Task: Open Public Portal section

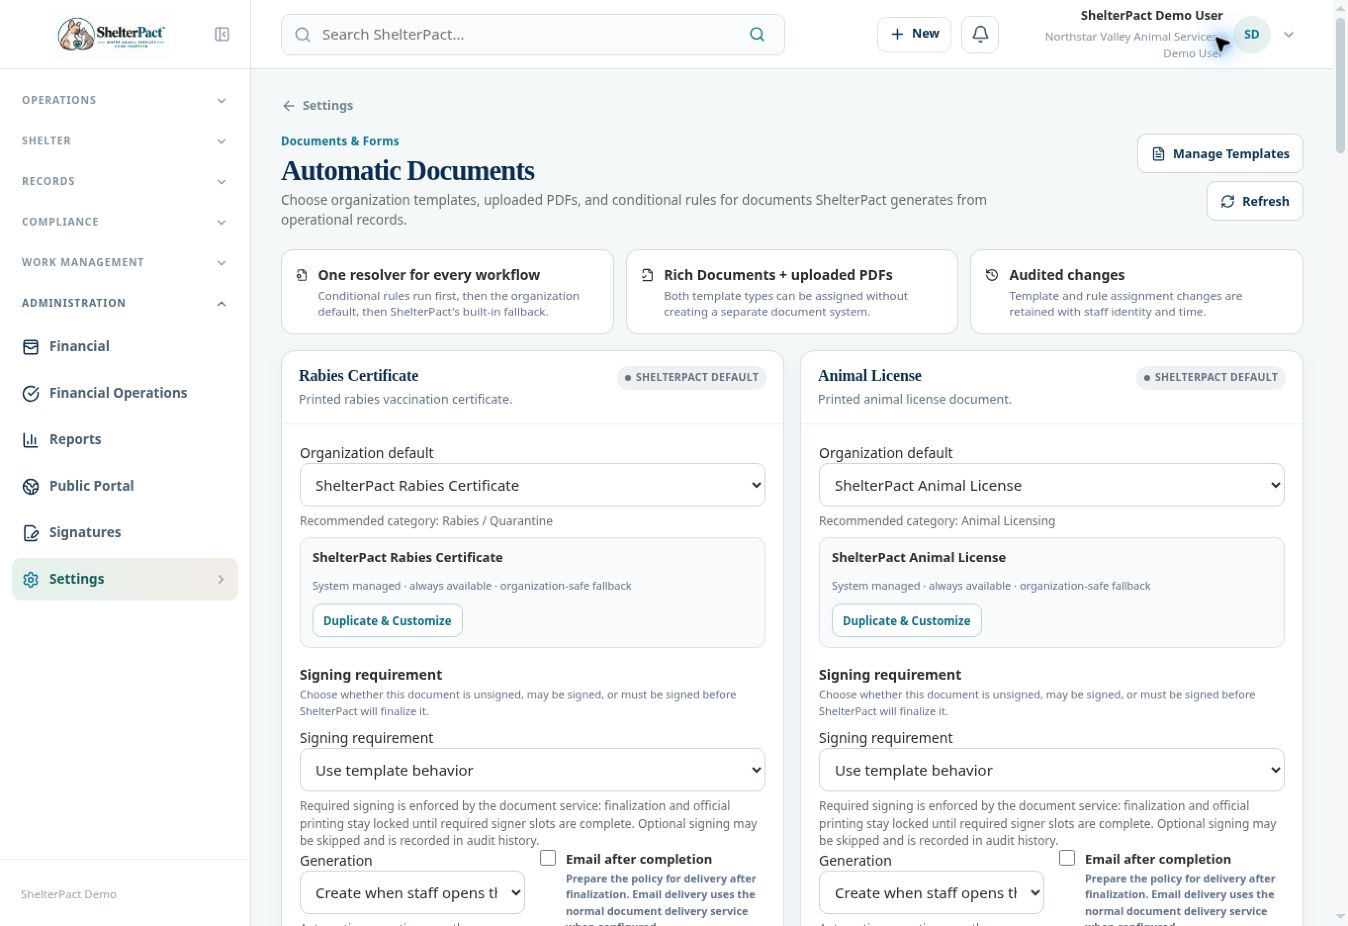Action: click(125, 486)
